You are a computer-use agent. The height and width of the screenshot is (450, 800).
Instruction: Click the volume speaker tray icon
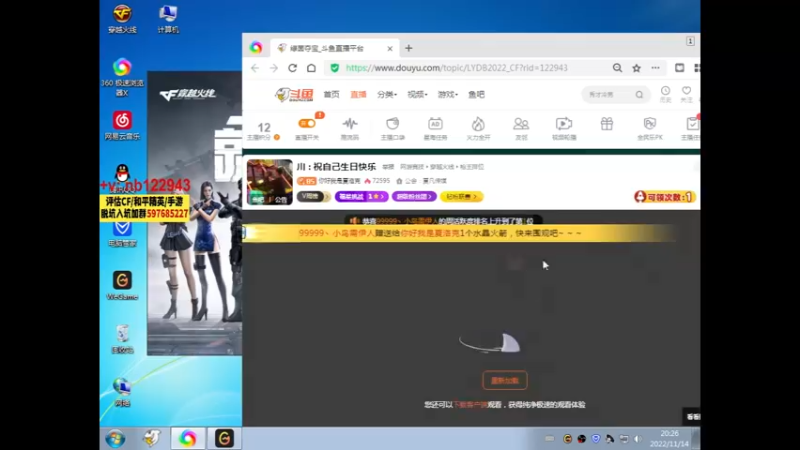638,439
